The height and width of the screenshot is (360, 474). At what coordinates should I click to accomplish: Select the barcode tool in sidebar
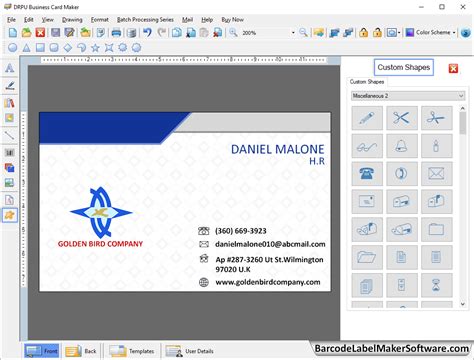(x=10, y=153)
